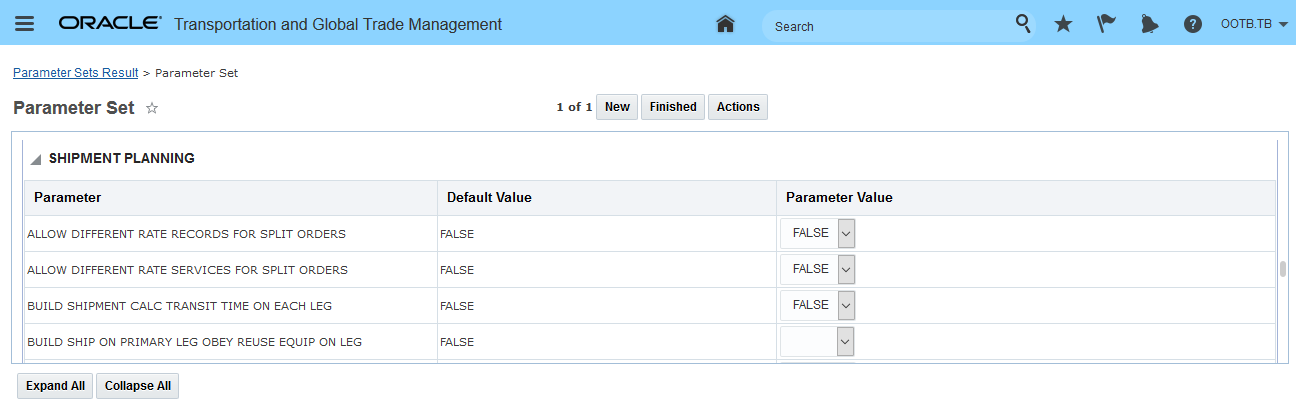
Task: Open the OOTB.TB user menu
Action: (1253, 24)
